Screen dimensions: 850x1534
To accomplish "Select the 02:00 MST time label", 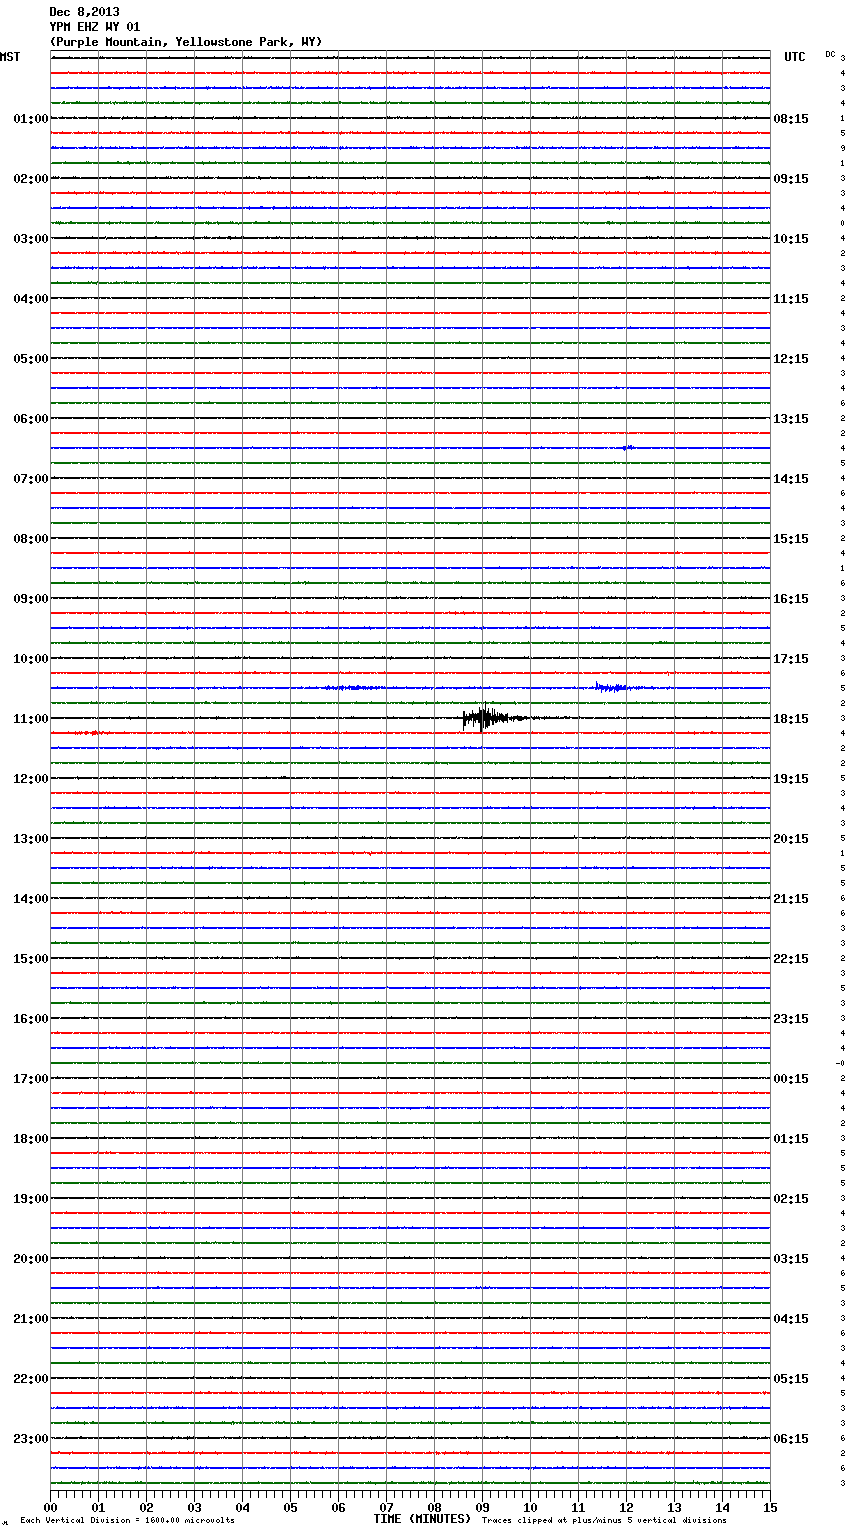I will [x=31, y=179].
